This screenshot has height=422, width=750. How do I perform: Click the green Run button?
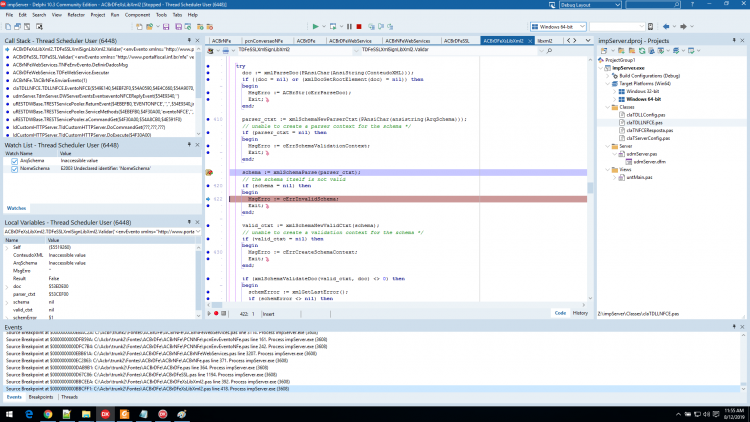pos(315,27)
